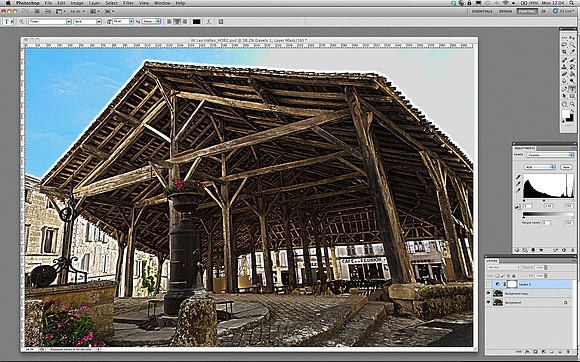Click the Layers panel trash icon
Screen dimensions: 580x362
[568, 352]
